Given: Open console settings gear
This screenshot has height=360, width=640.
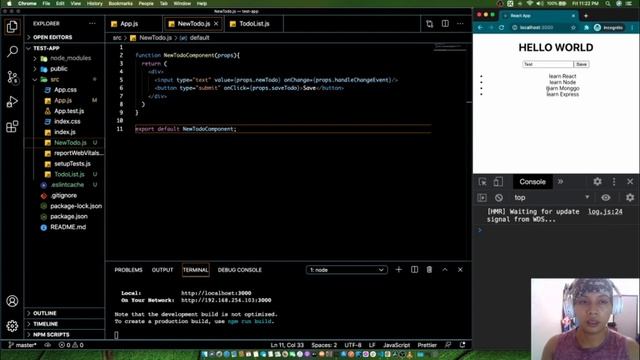Looking at the screenshot, I should coord(630,198).
